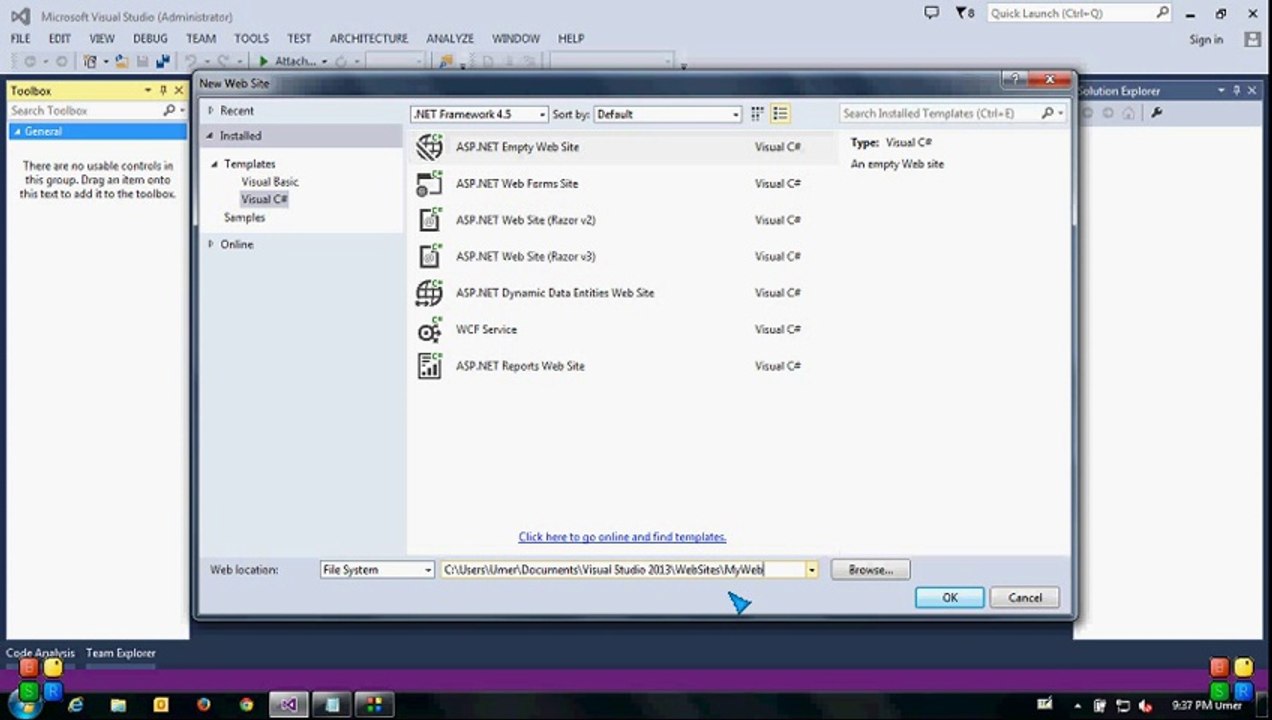This screenshot has height=720, width=1272.
Task: Open the TOOLS menu
Action: pyautogui.click(x=252, y=38)
